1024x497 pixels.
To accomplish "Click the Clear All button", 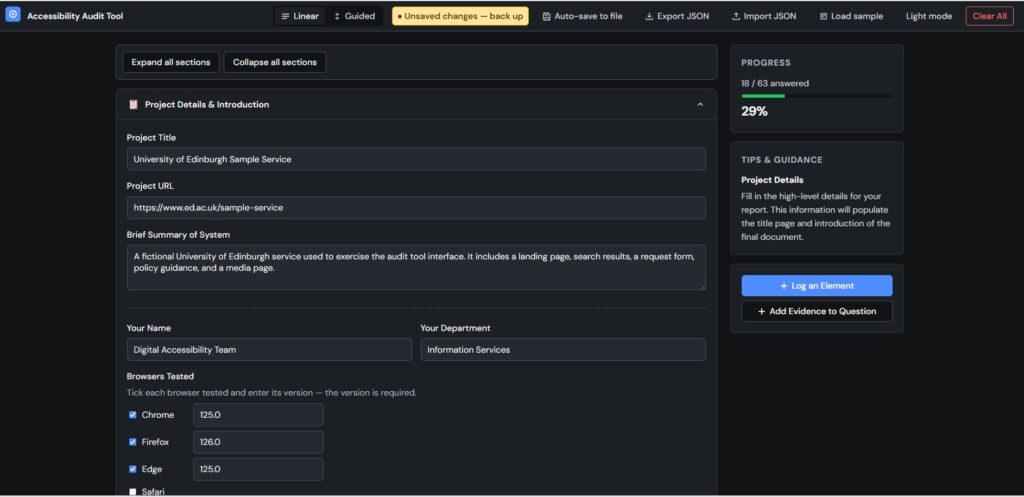I will (x=989, y=16).
